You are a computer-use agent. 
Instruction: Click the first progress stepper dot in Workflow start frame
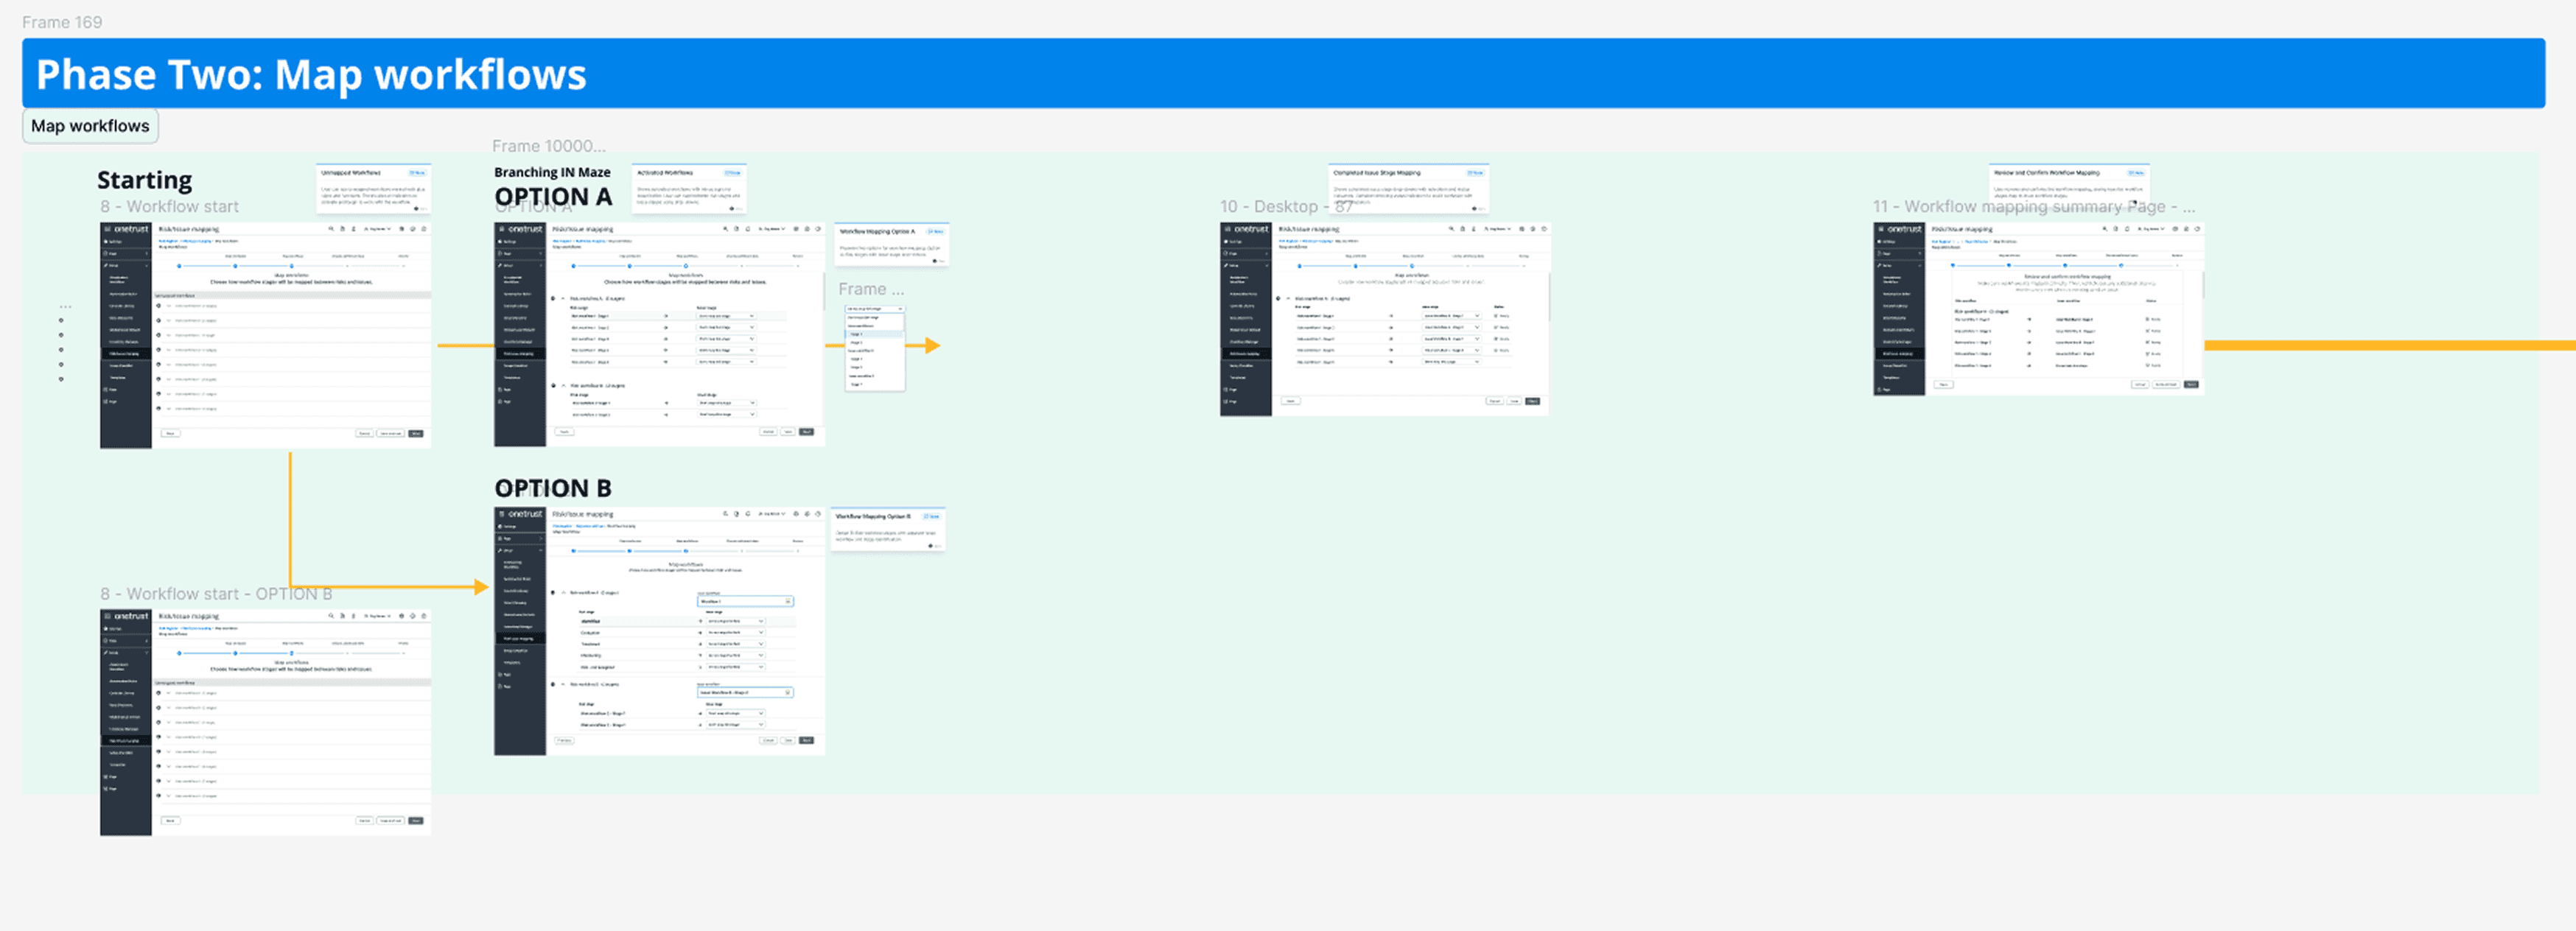(180, 266)
